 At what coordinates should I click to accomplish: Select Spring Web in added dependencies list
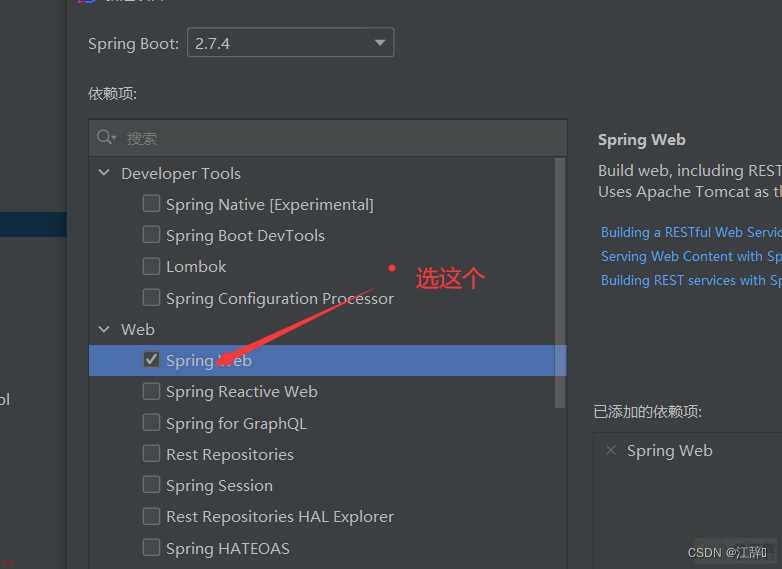(669, 451)
